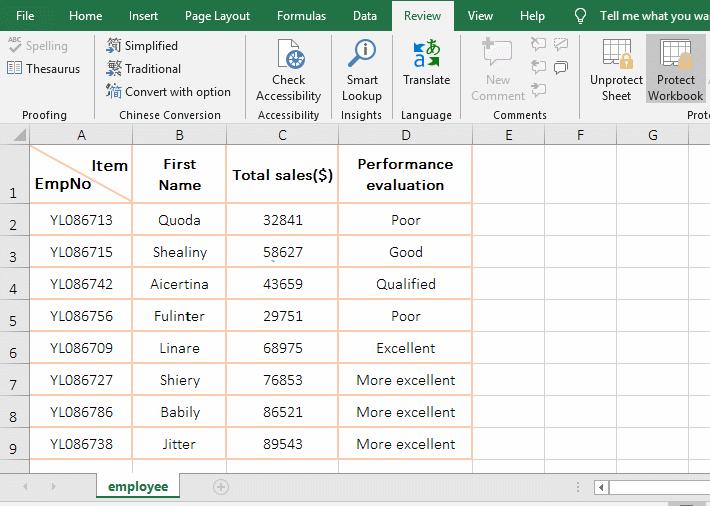Select the employee sheet tab
Screen dimensions: 710x506
(x=138, y=487)
